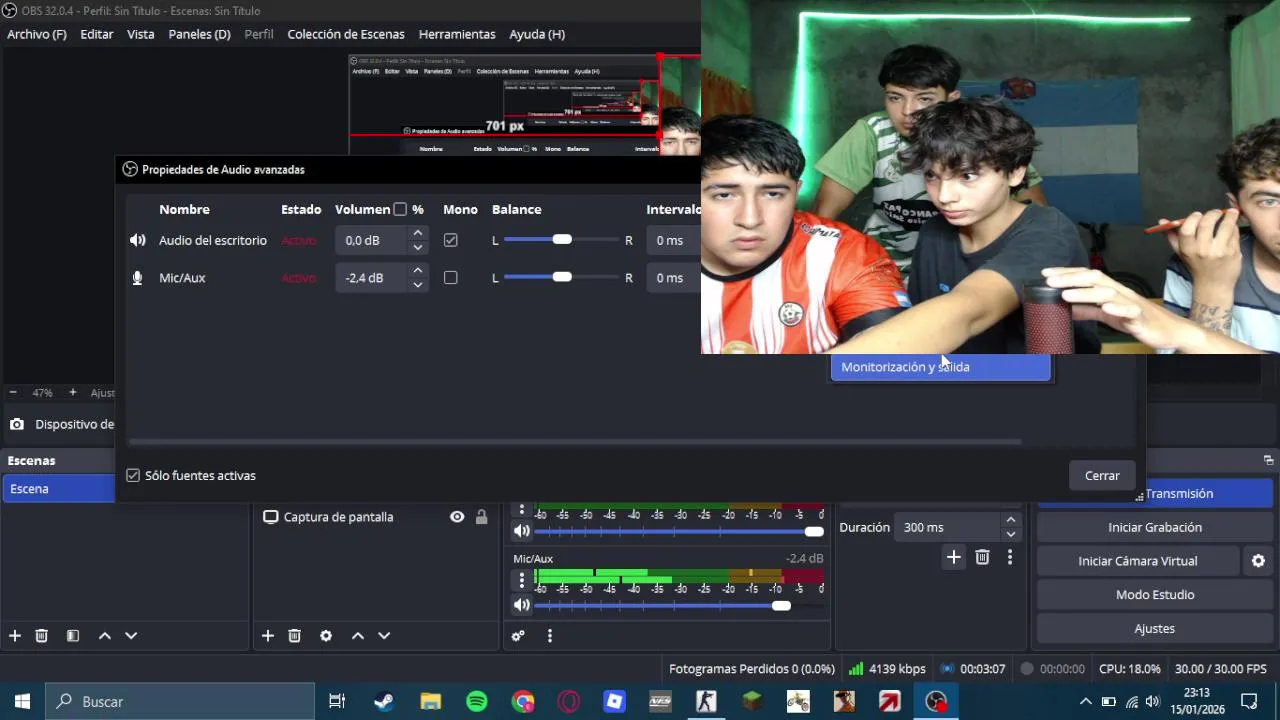Image resolution: width=1280 pixels, height=720 pixels.
Task: Add a transition with plus icon
Action: [954, 558]
